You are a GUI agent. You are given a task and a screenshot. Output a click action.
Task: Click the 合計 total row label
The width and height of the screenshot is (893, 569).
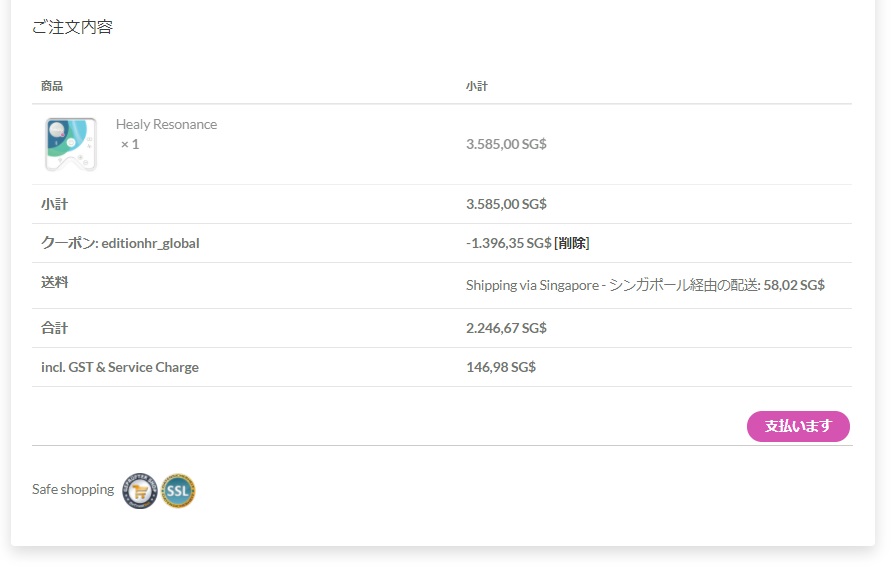55,328
